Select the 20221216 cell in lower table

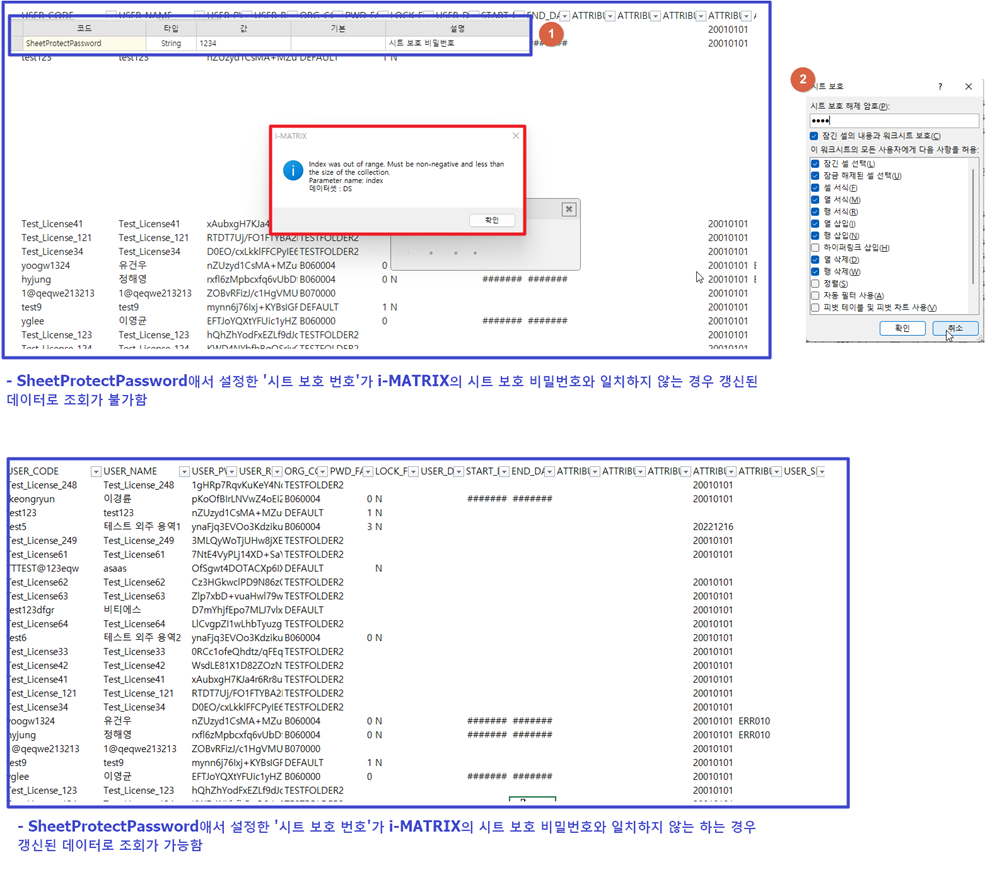pos(713,526)
